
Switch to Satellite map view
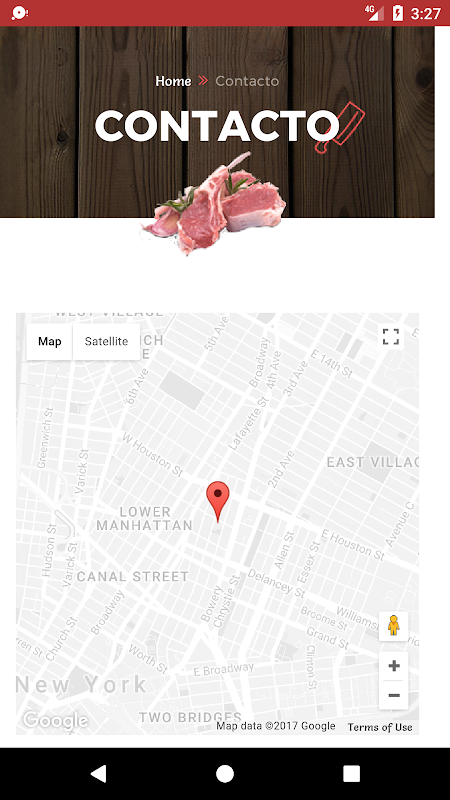click(106, 341)
